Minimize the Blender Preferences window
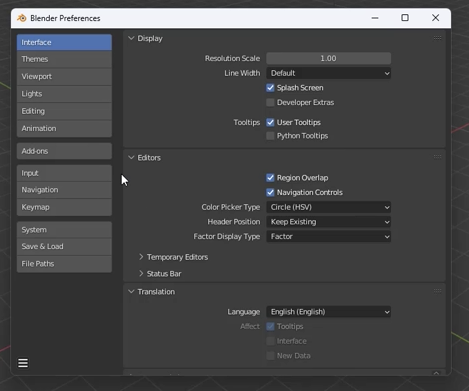Screen dimensions: 469x391 click(375, 18)
